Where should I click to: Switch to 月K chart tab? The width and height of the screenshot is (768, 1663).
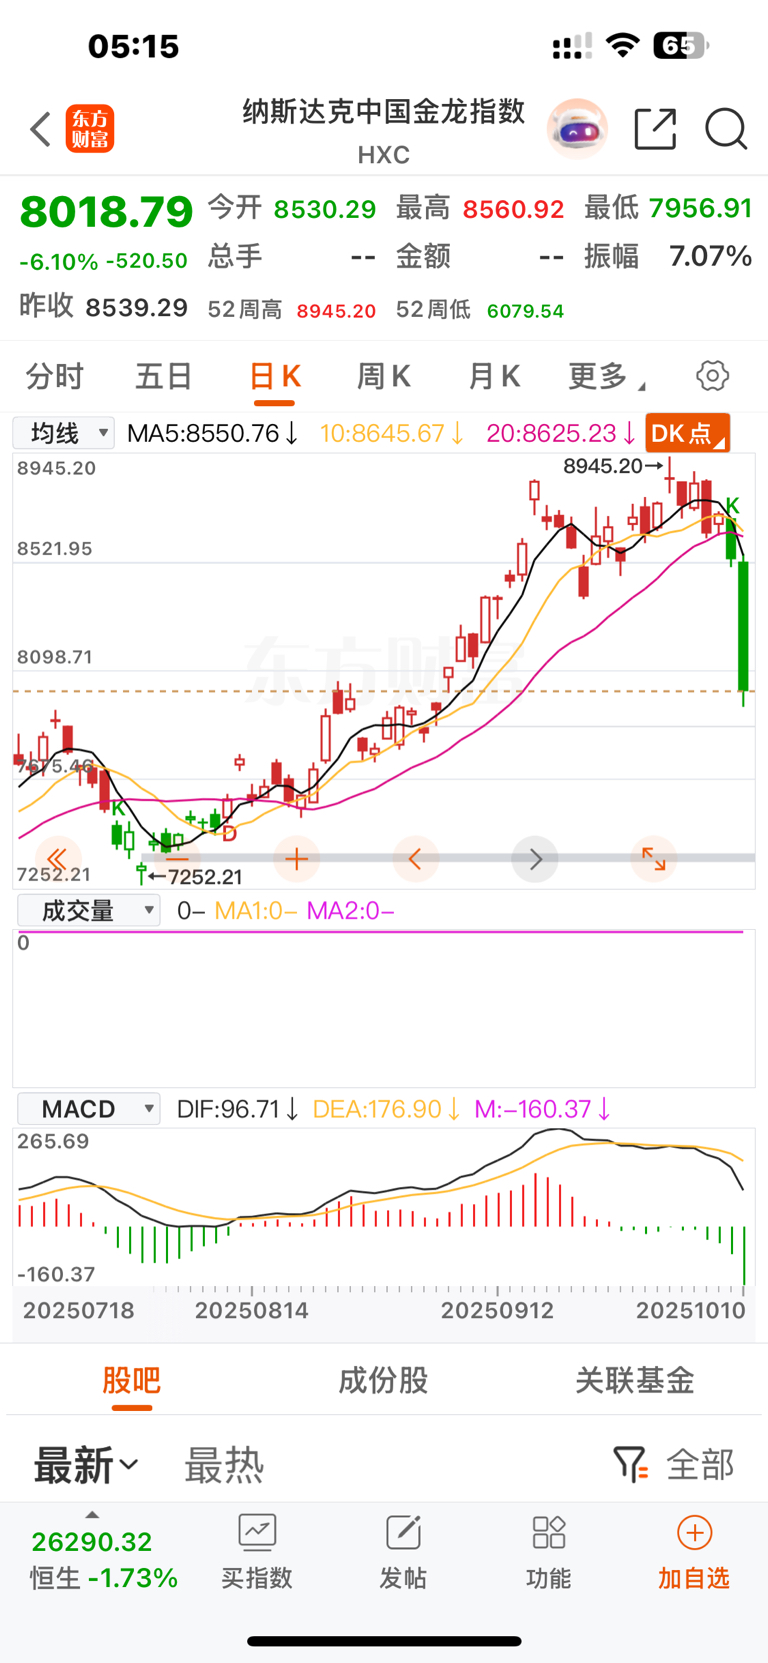[494, 376]
